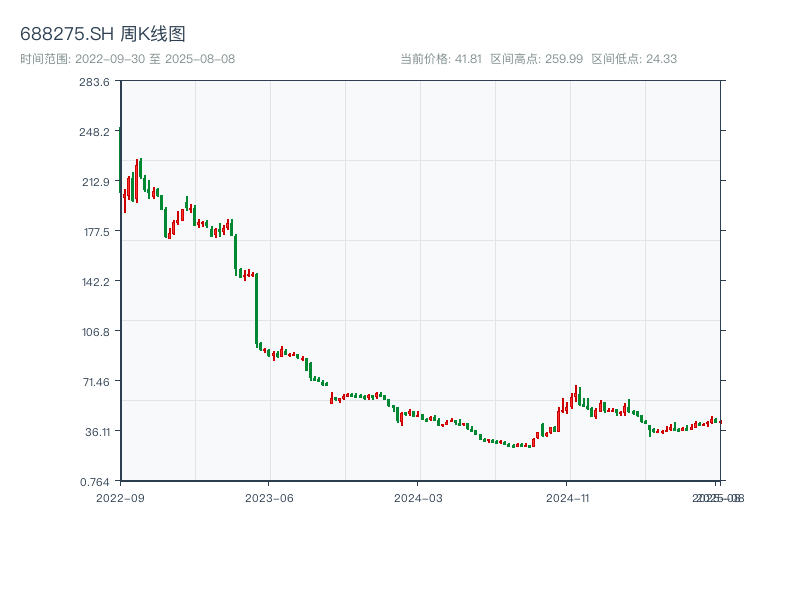Click the 283.6 y-axis label
800x600 pixels.
95,82
